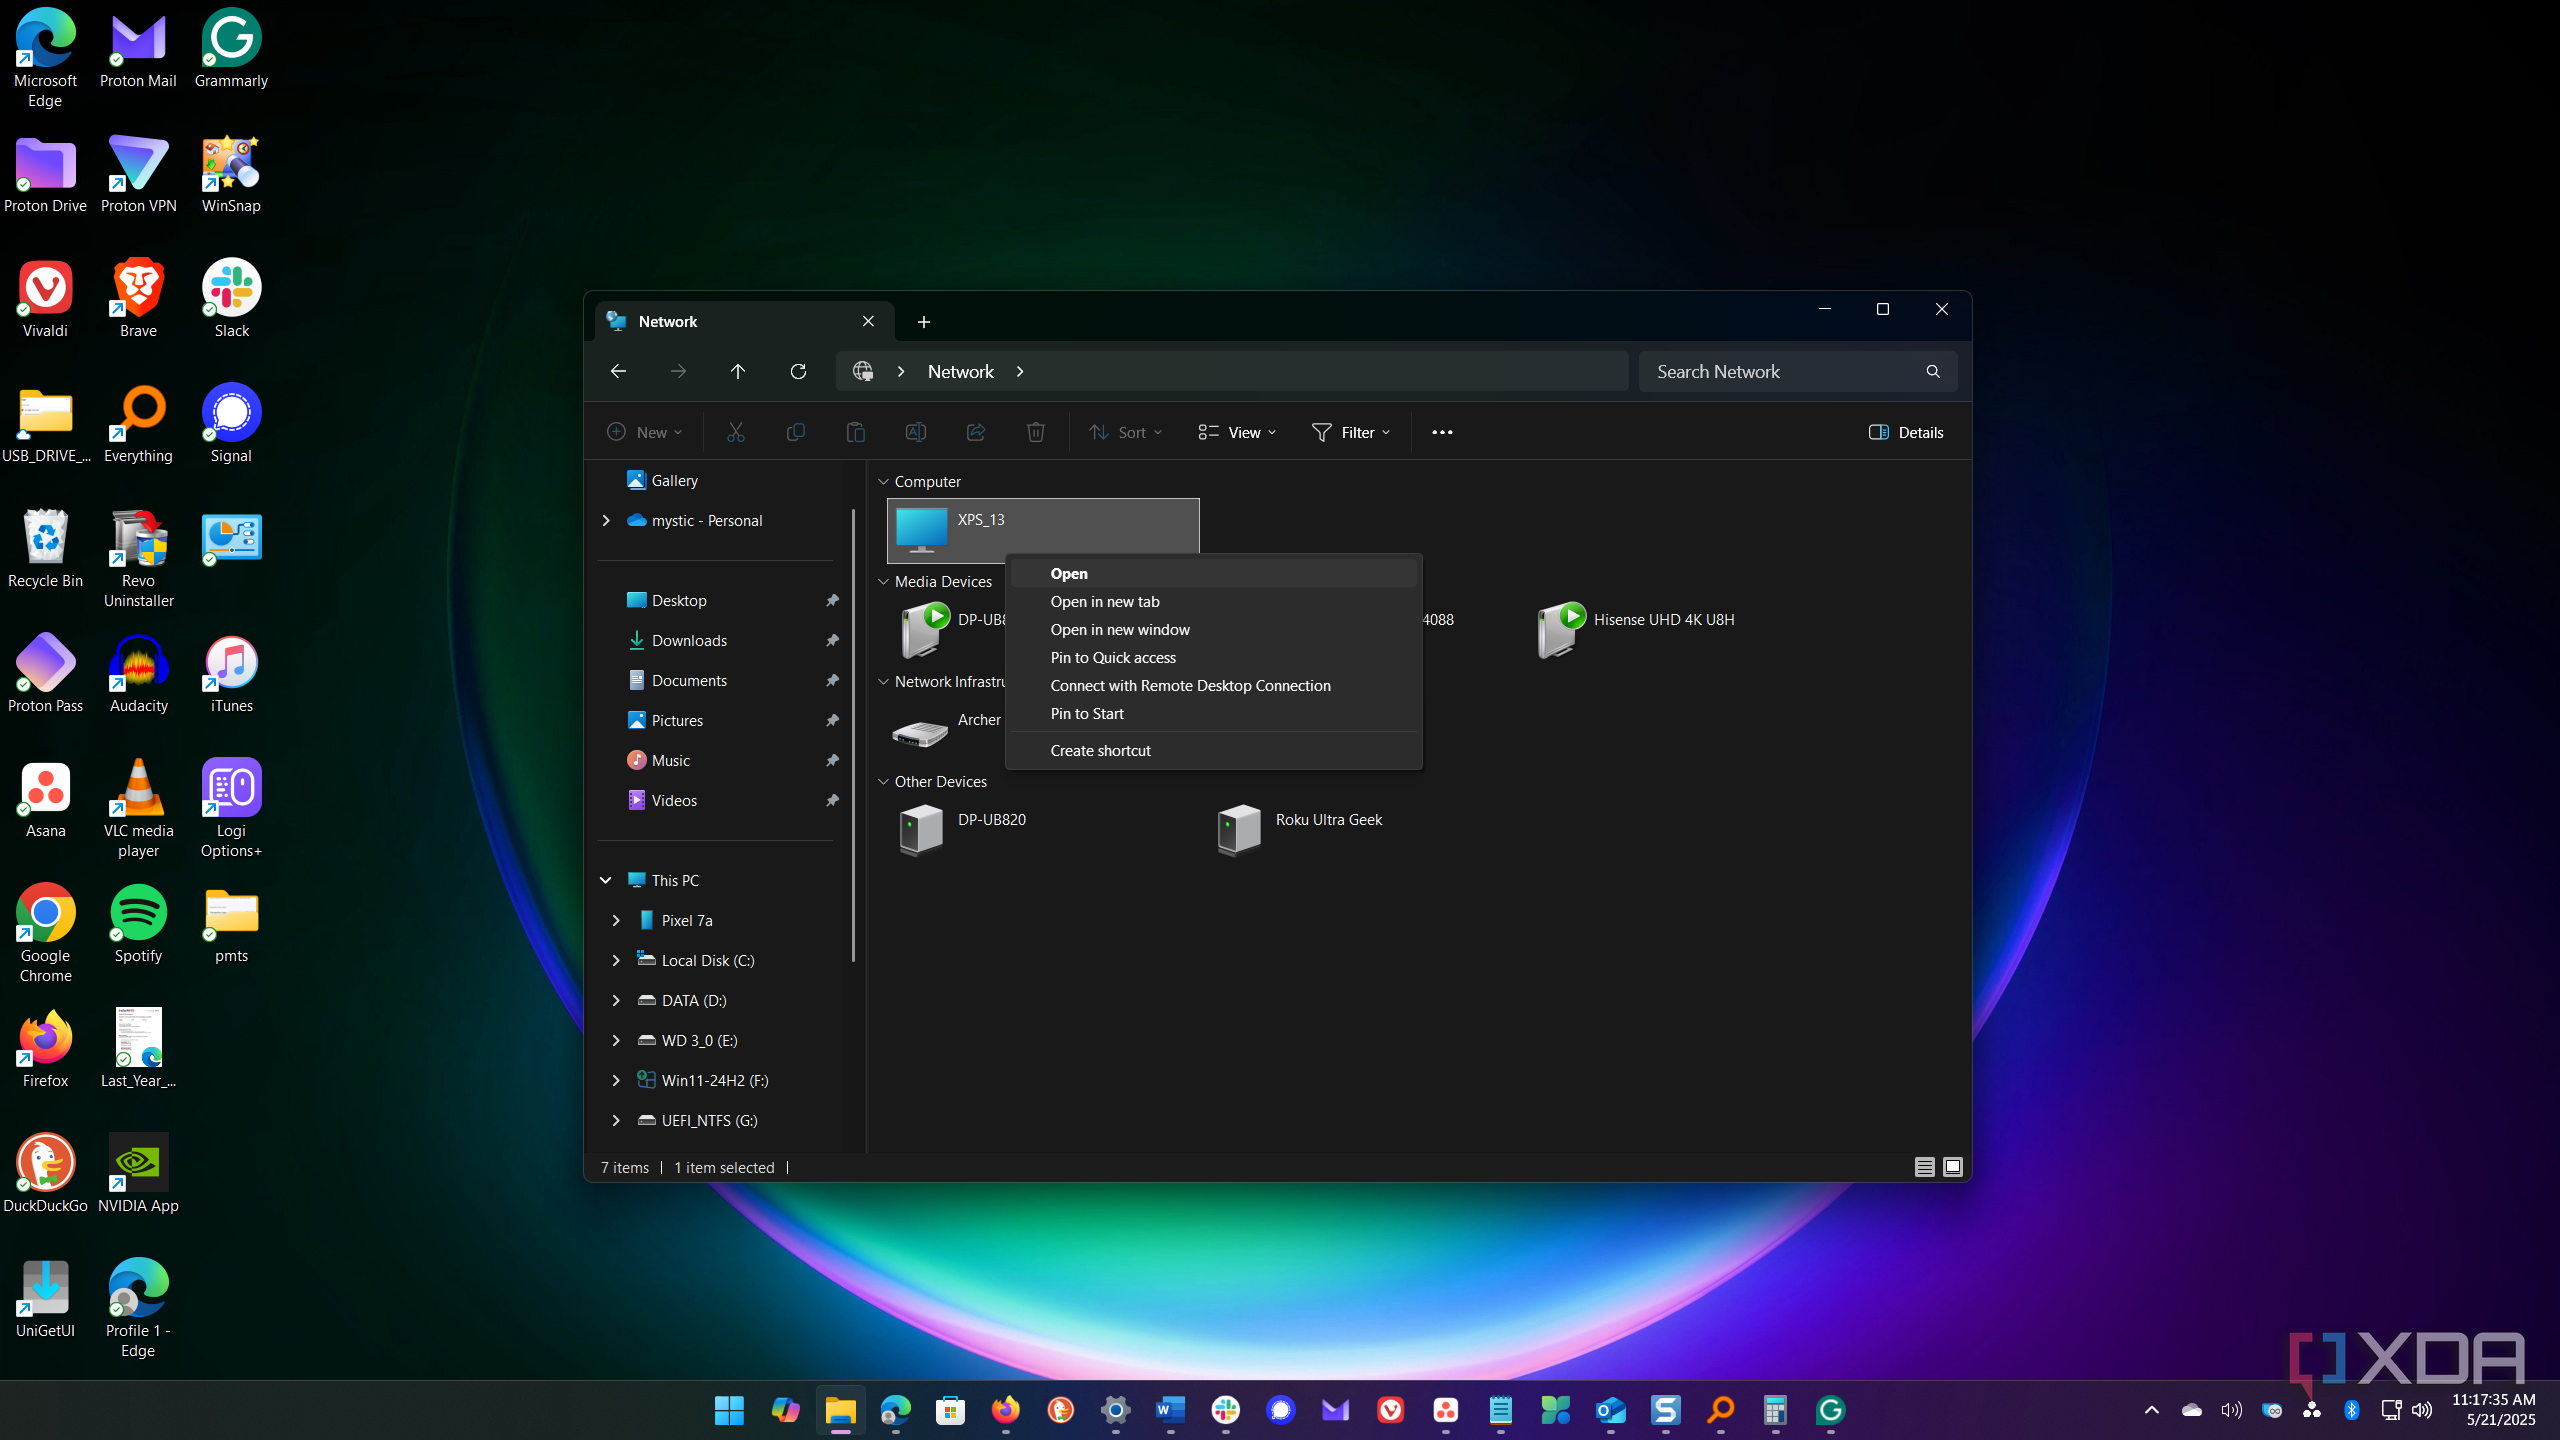Viewport: 2560px width, 1440px height.
Task: Open the View dropdown
Action: click(1237, 432)
